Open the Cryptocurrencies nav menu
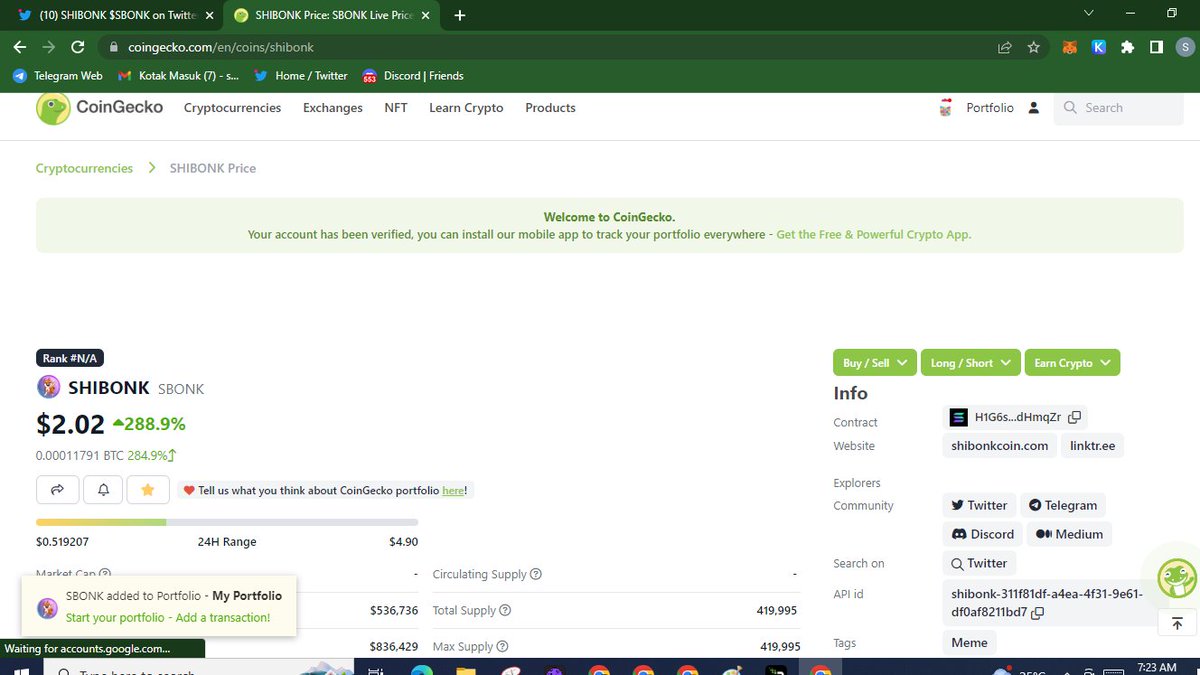 (x=232, y=108)
